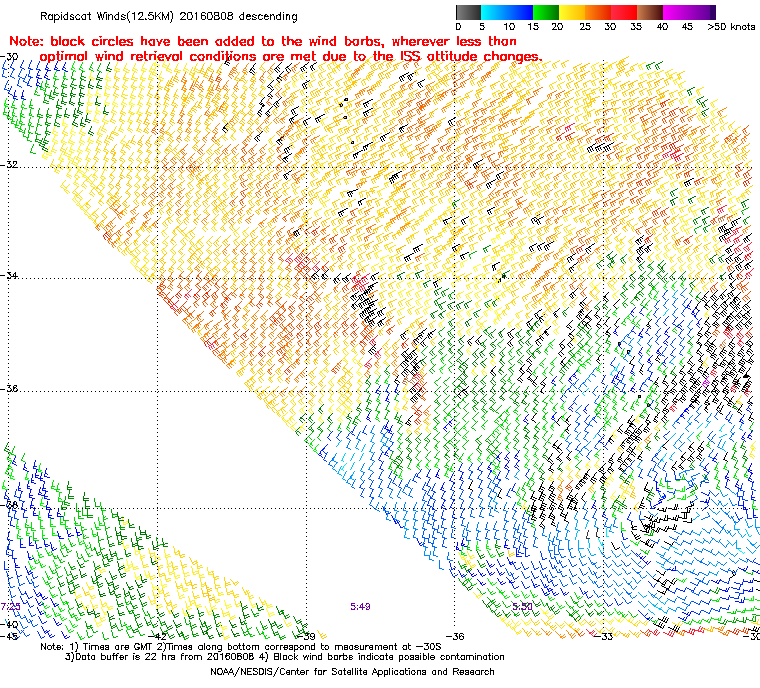Pick the brown 35-40 knots color bar segment
Viewport: 760px width, 688px height.
650,12
